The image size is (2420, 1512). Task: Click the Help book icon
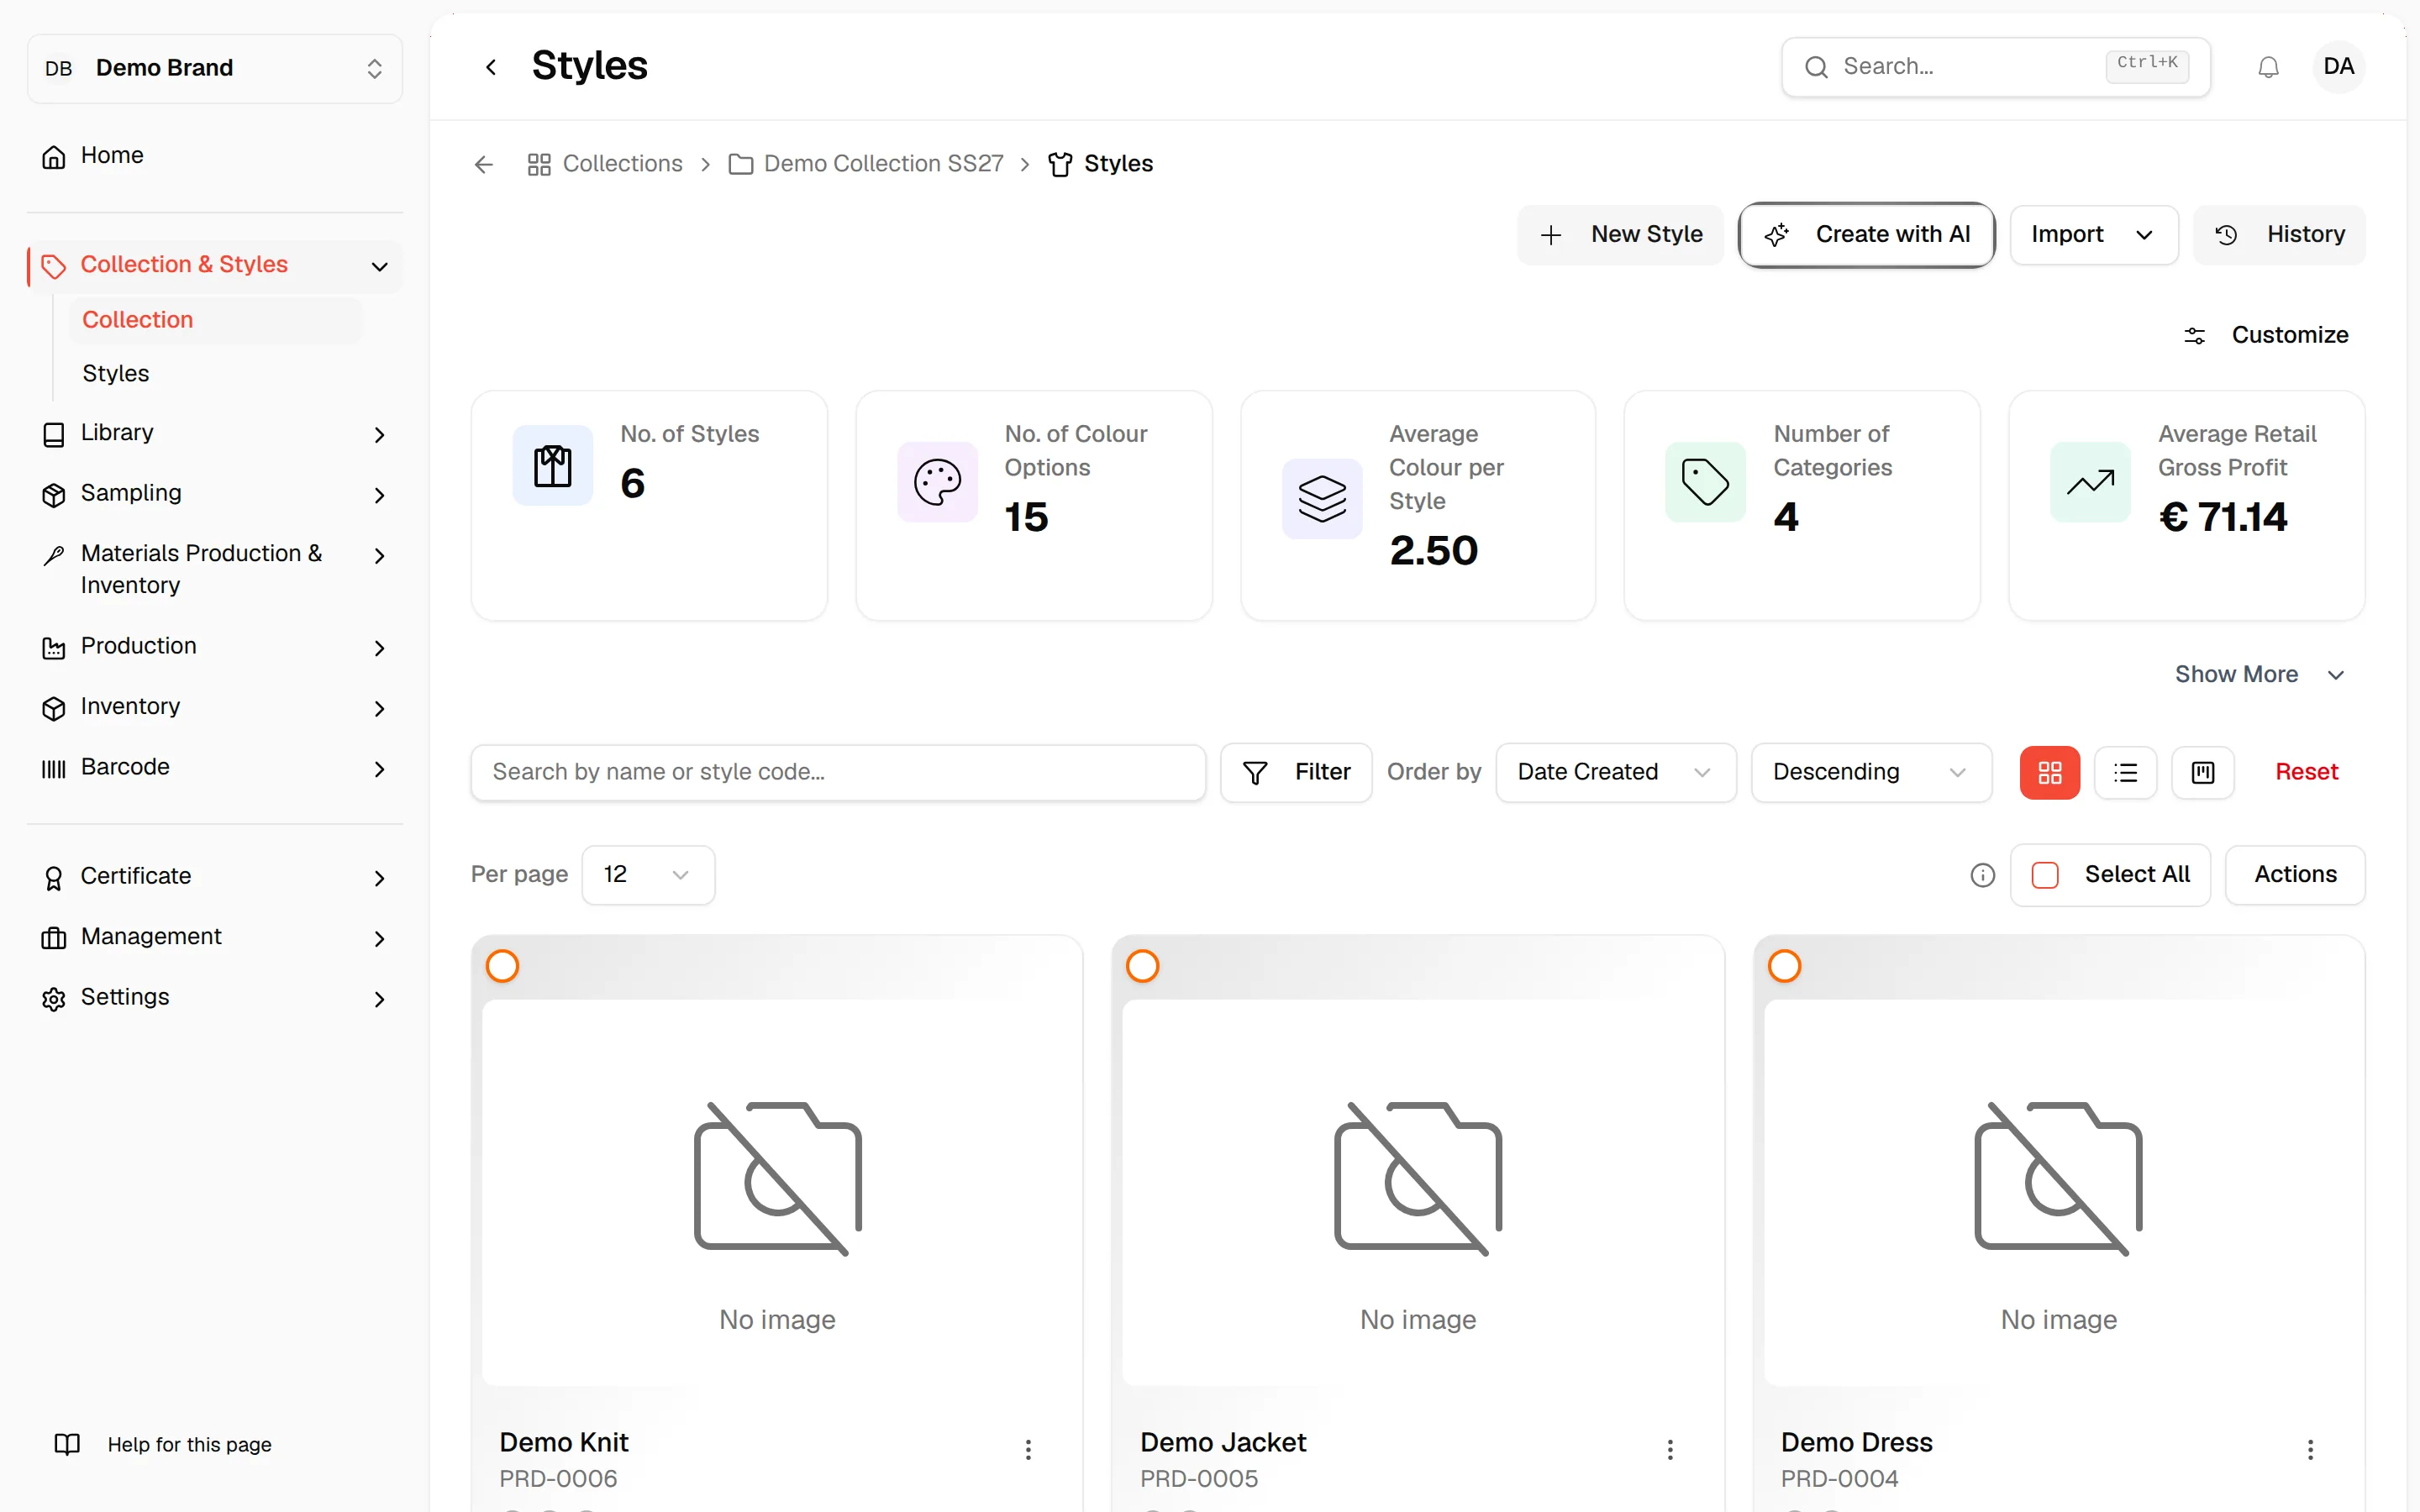pos(67,1444)
